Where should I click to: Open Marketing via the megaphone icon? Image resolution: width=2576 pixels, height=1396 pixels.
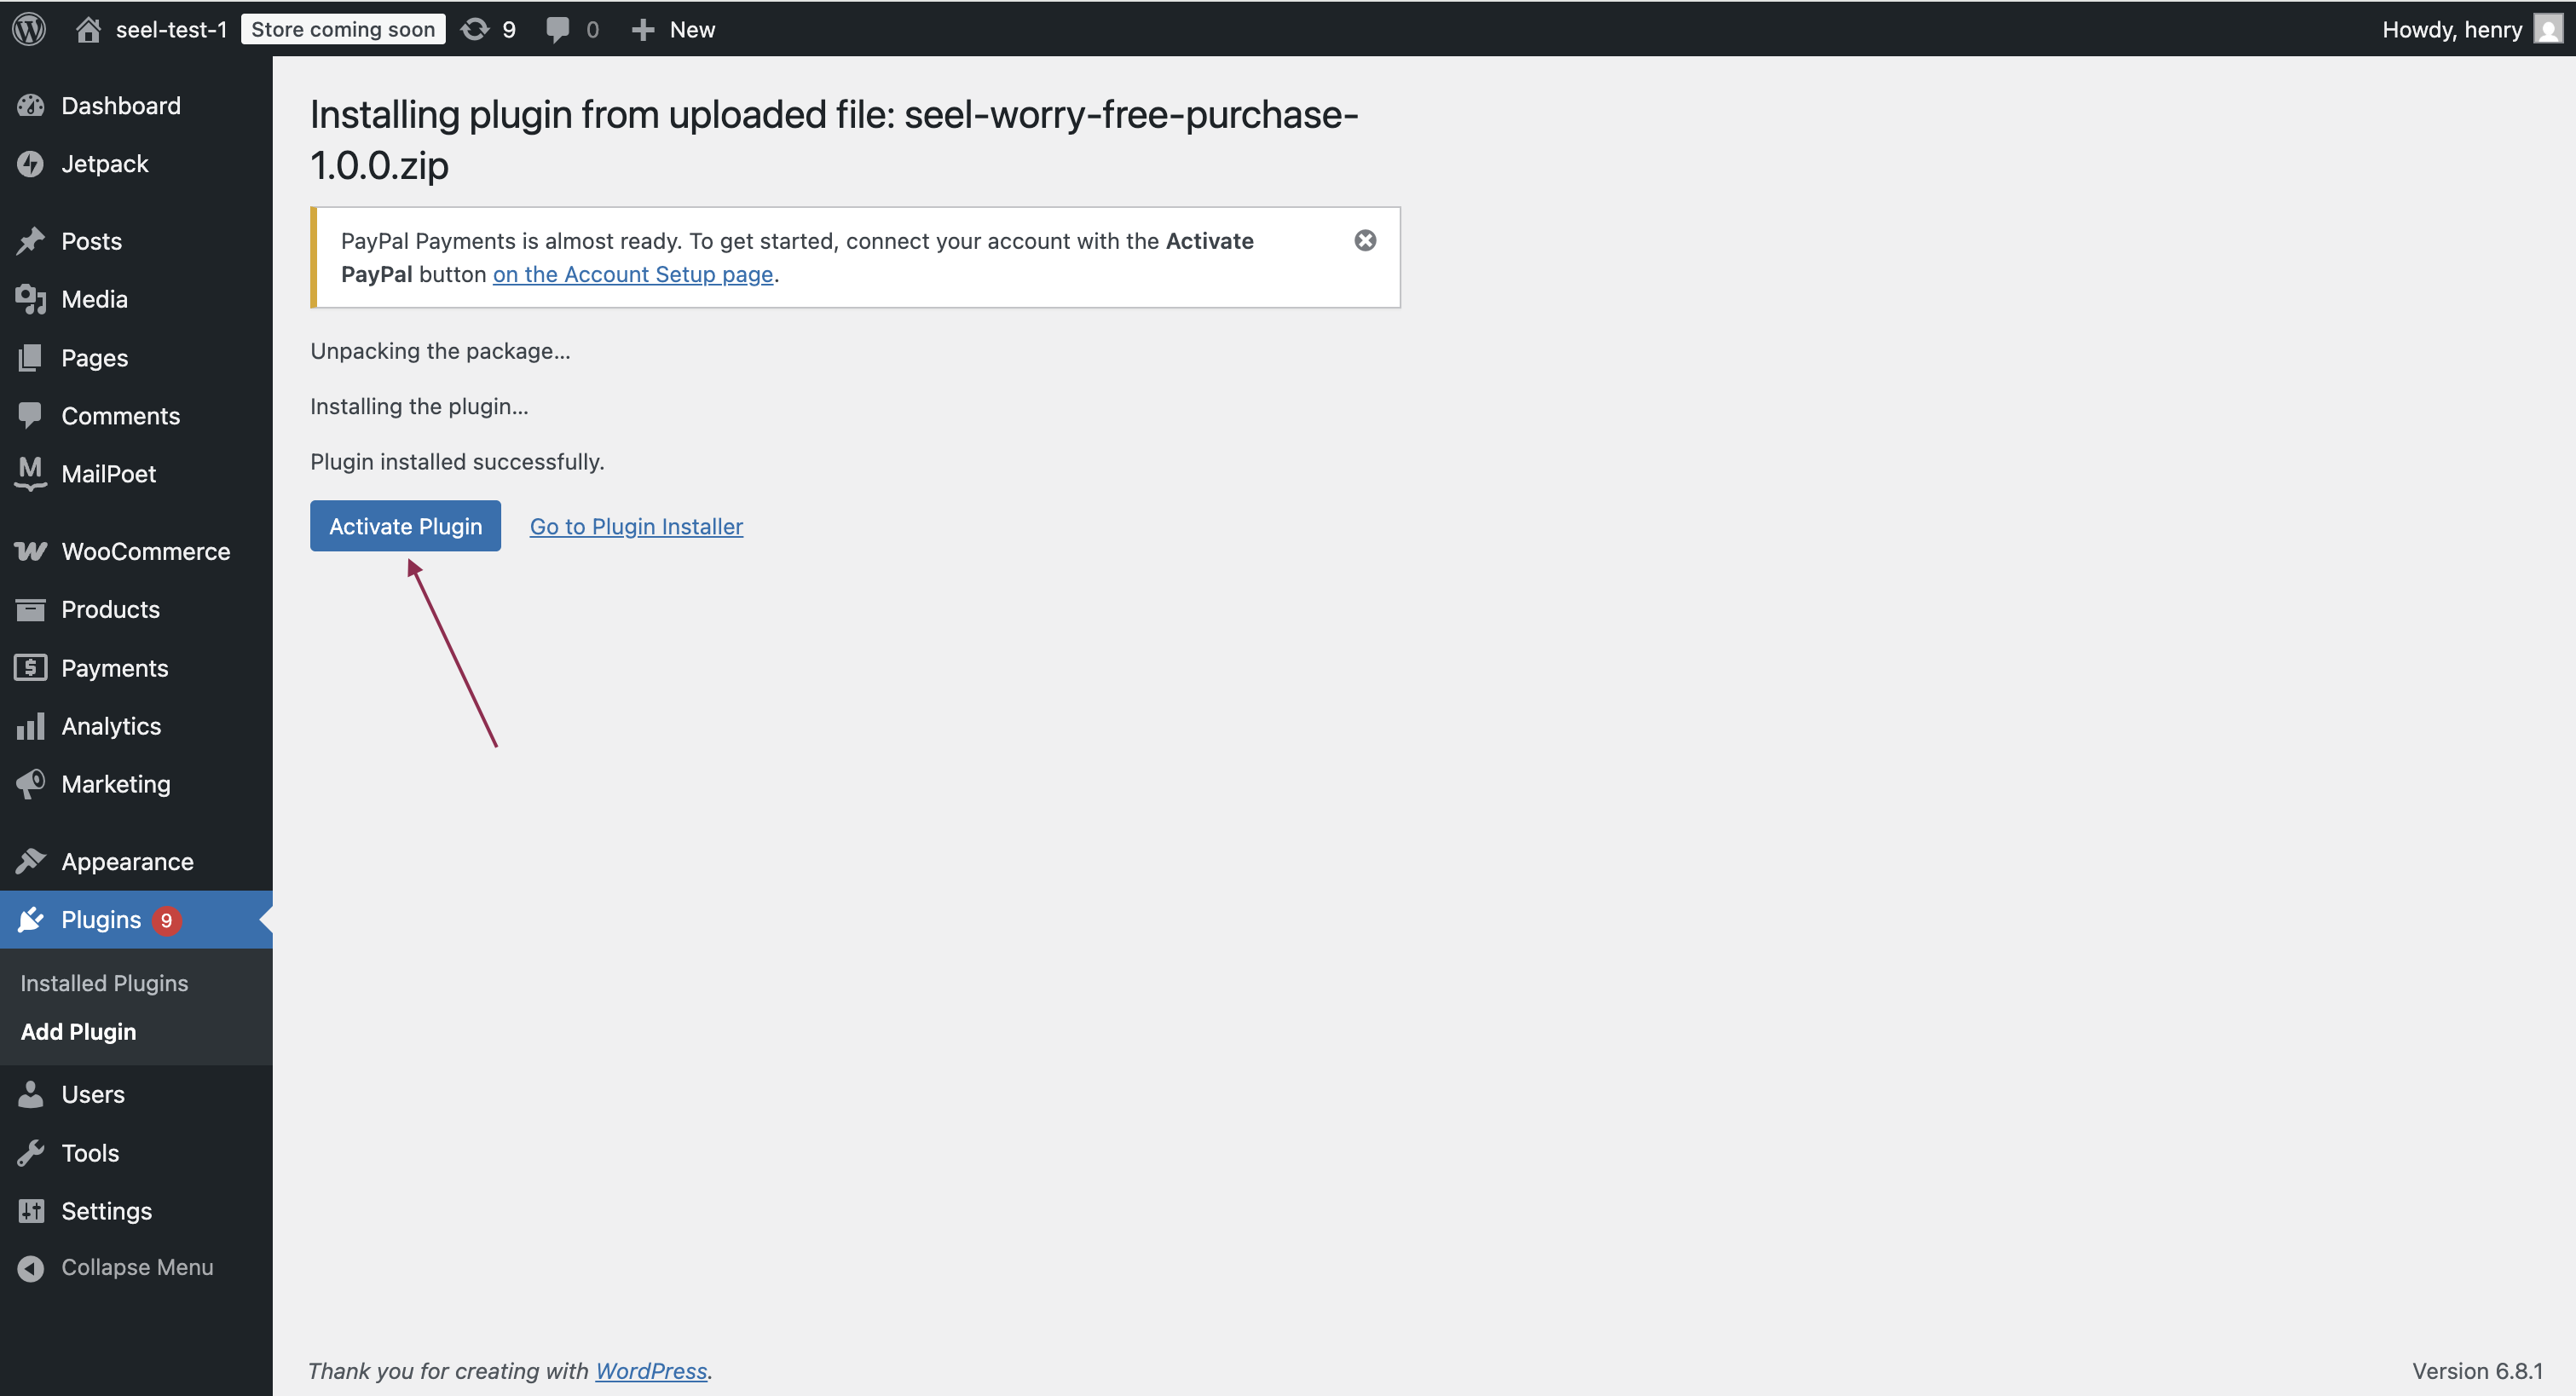pyautogui.click(x=30, y=784)
